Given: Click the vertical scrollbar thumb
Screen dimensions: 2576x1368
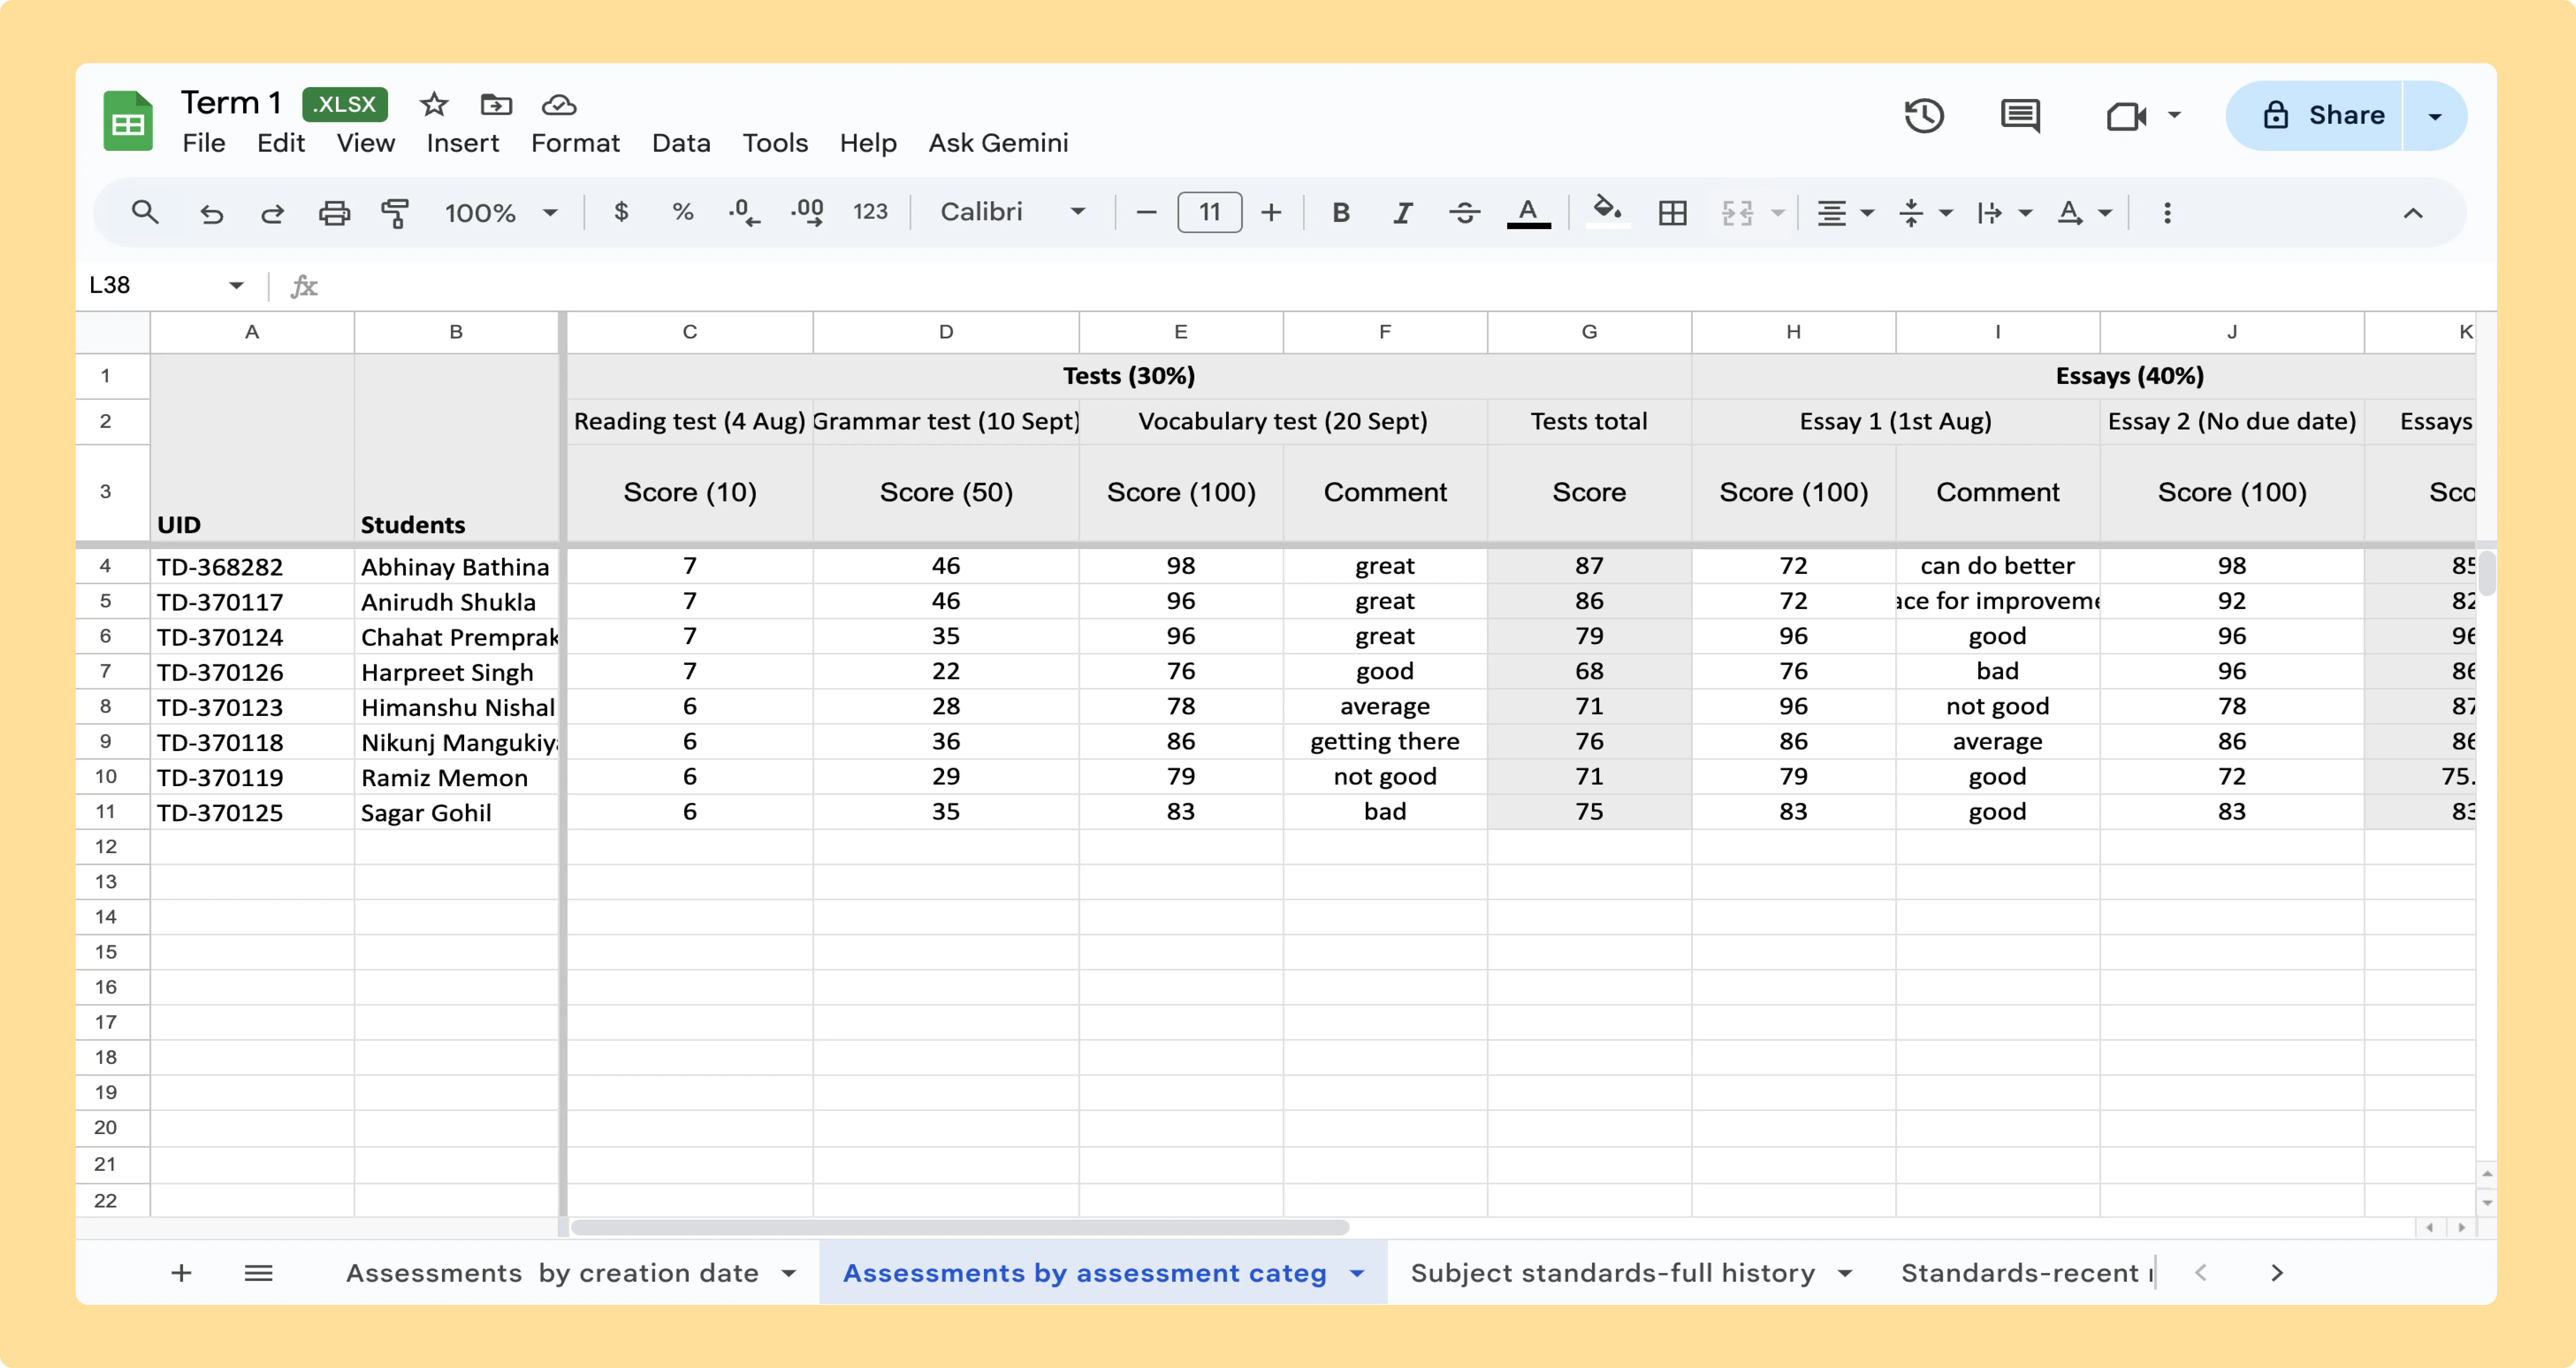Looking at the screenshot, I should (2486, 573).
